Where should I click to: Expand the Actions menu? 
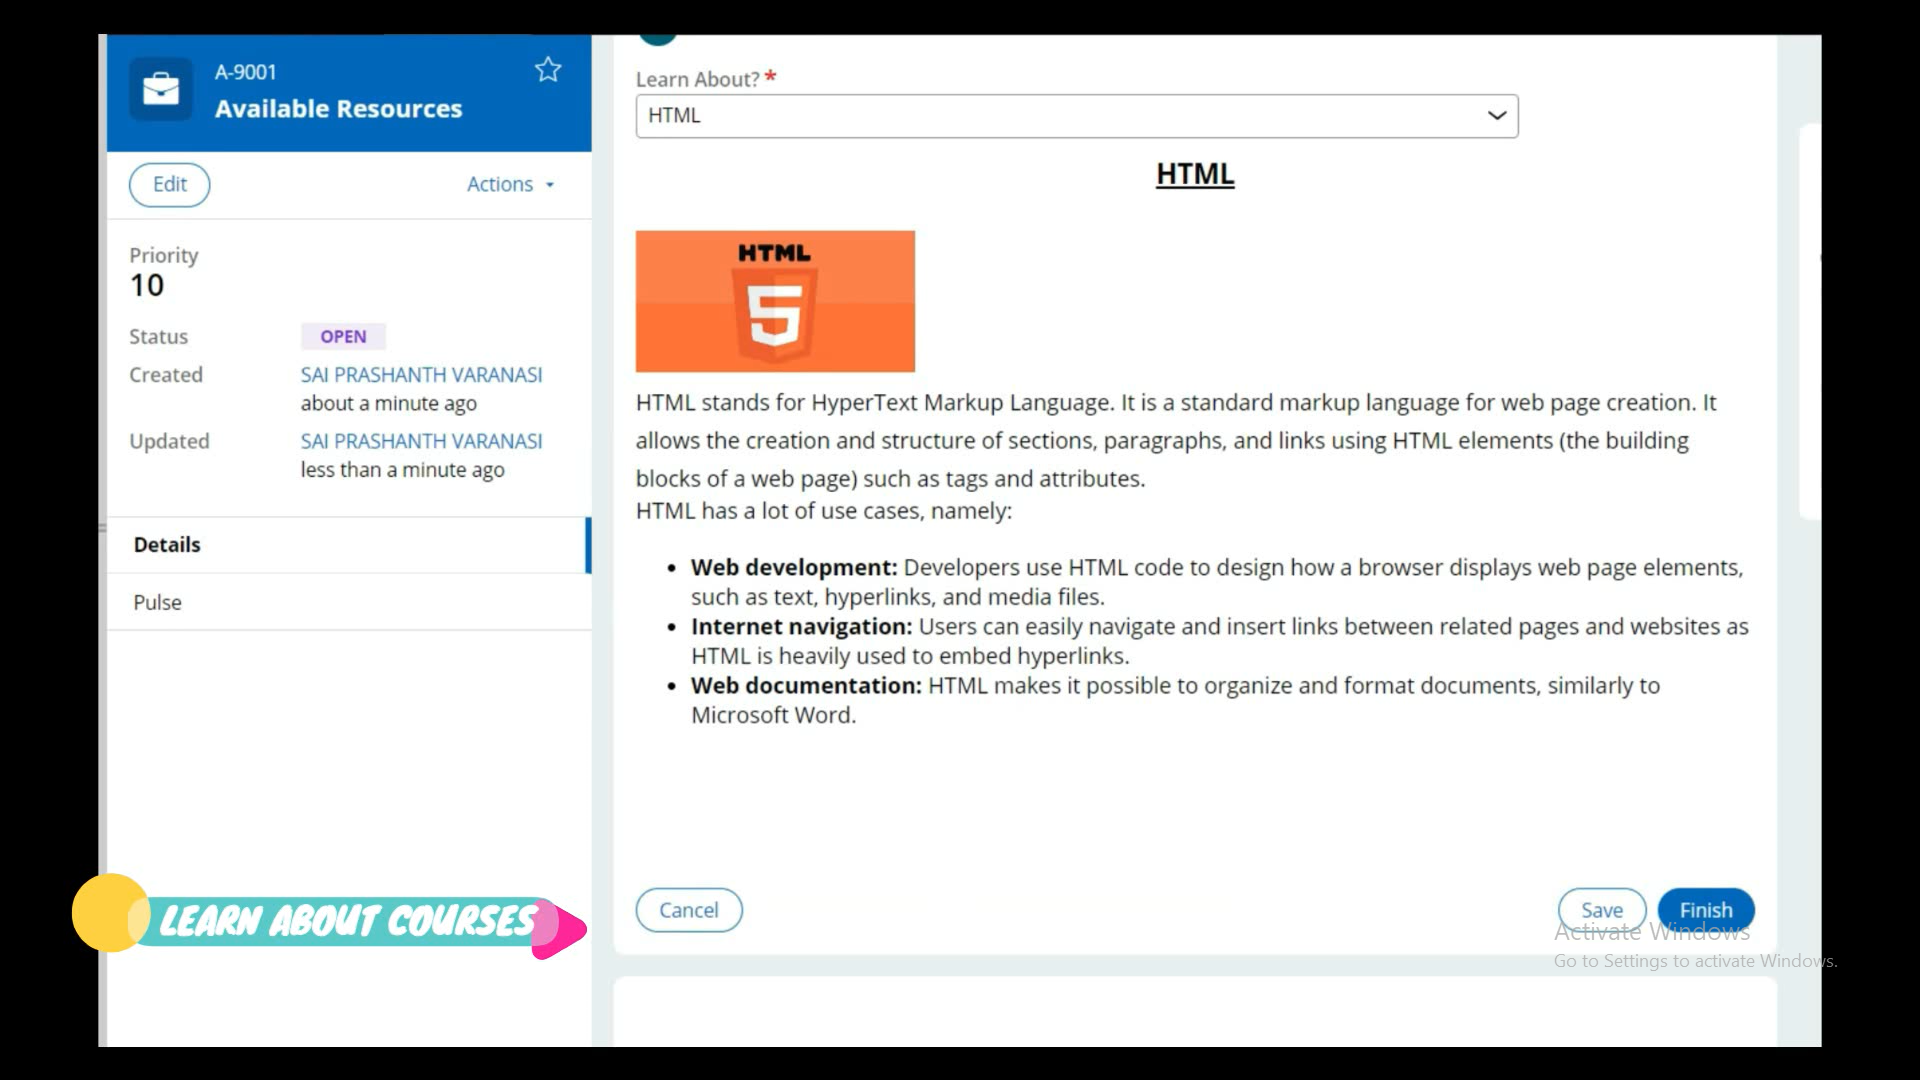[x=500, y=185]
